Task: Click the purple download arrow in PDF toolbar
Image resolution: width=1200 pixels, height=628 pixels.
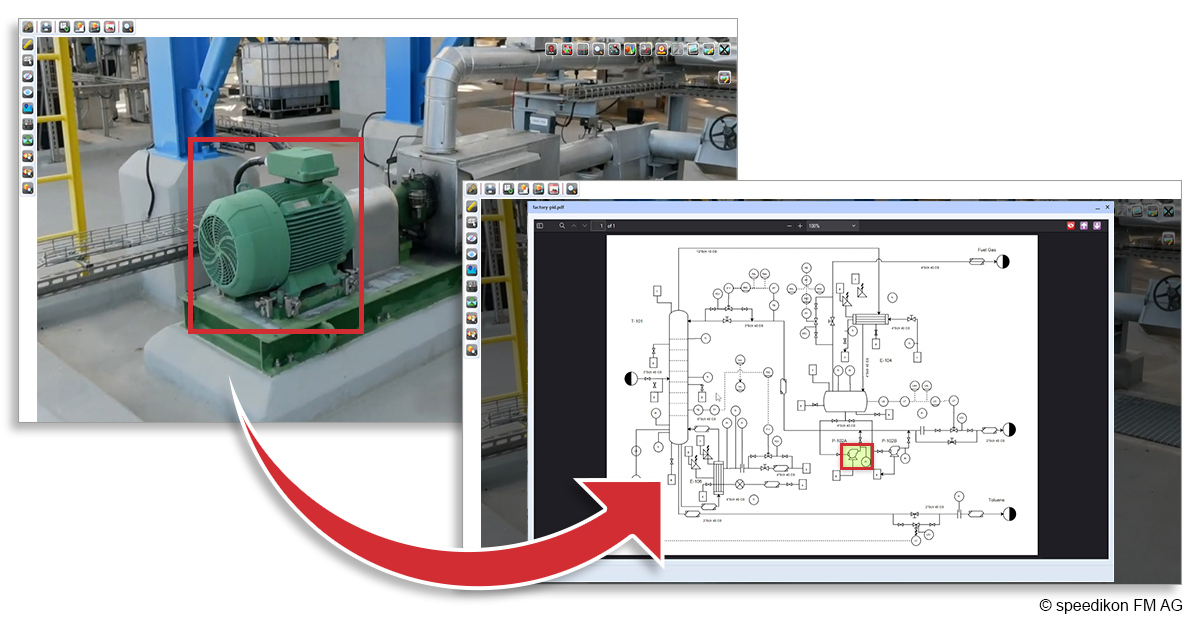Action: click(1097, 226)
